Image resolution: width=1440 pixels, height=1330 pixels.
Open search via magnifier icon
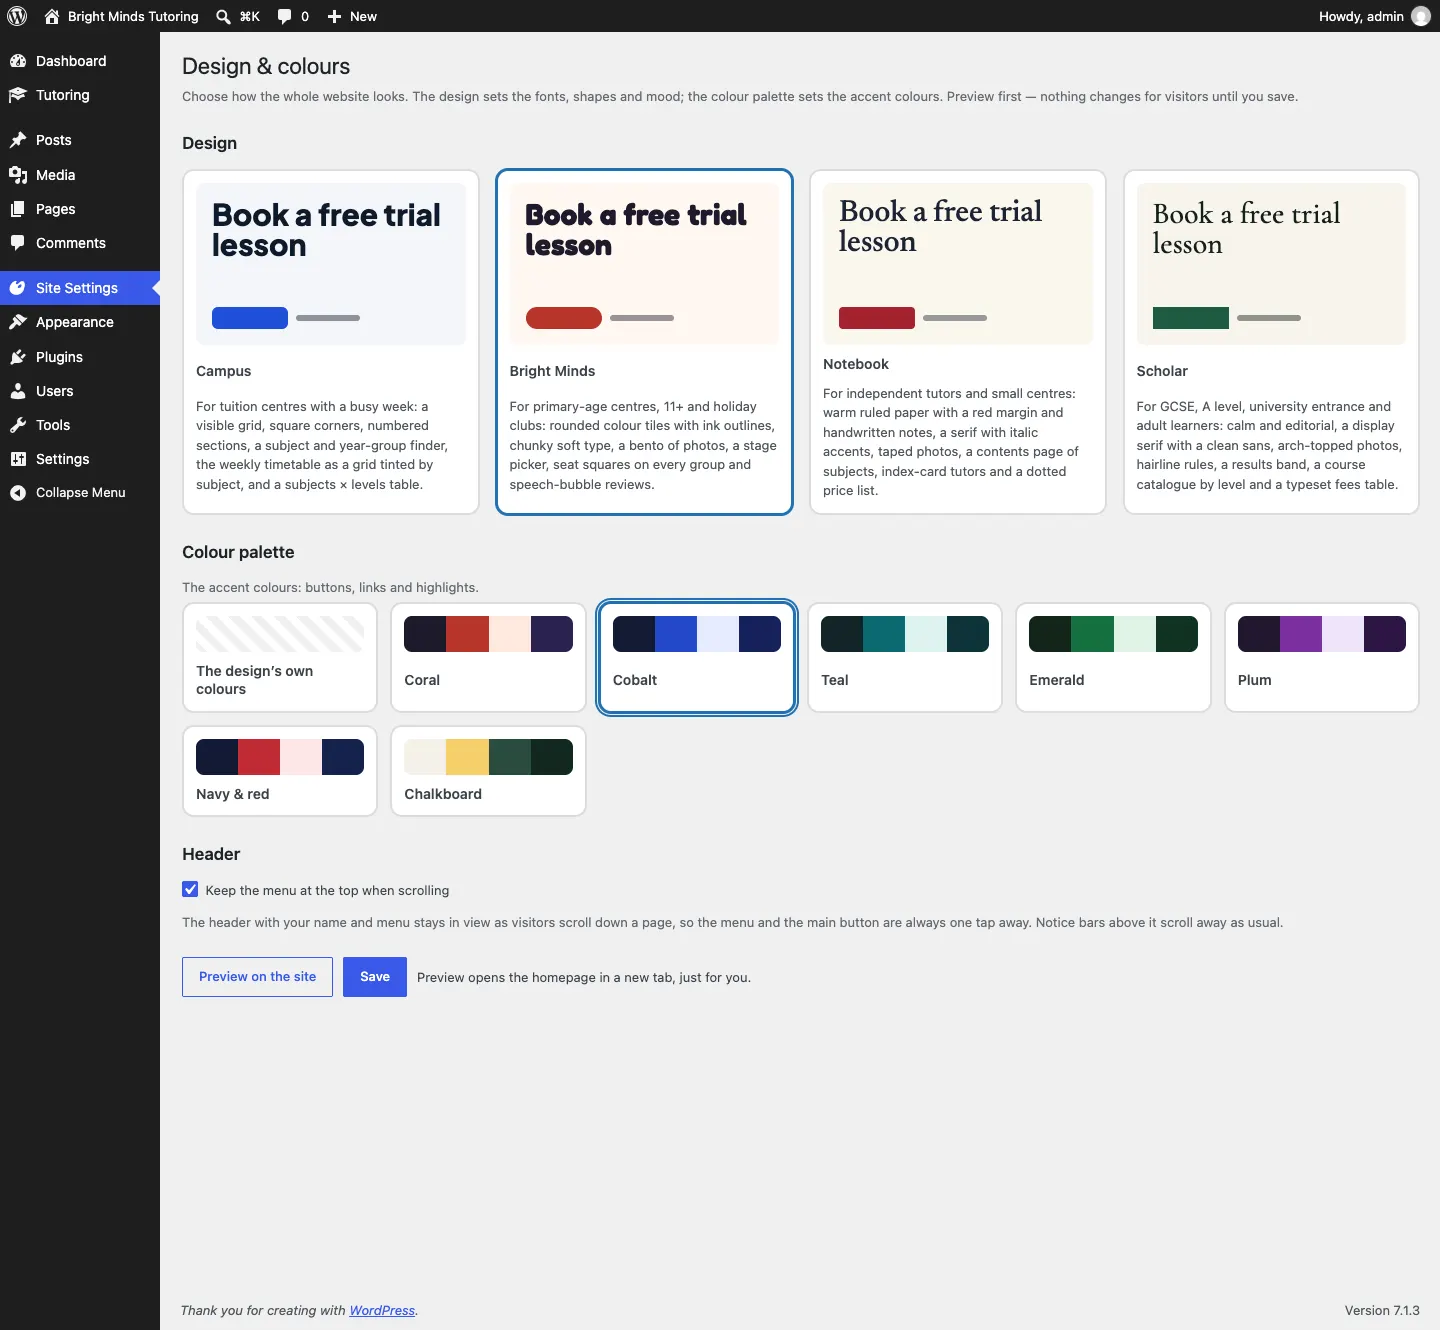point(223,16)
